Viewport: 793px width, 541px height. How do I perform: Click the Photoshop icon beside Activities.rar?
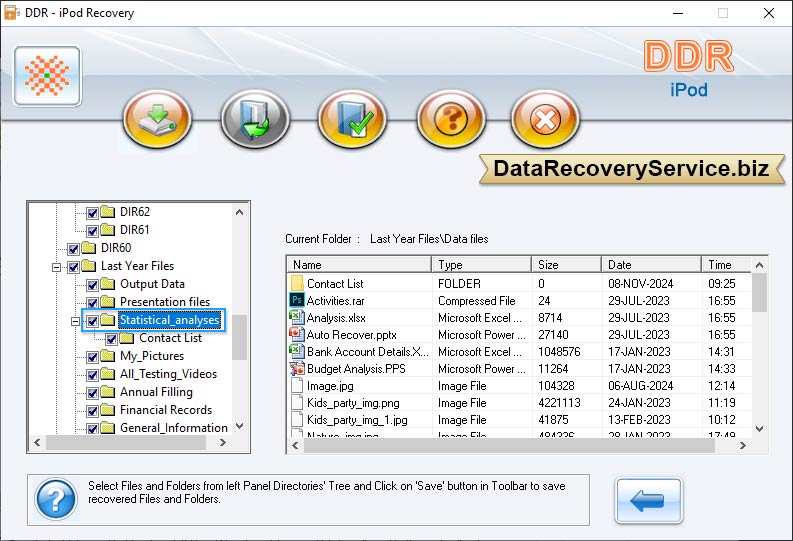[297, 300]
